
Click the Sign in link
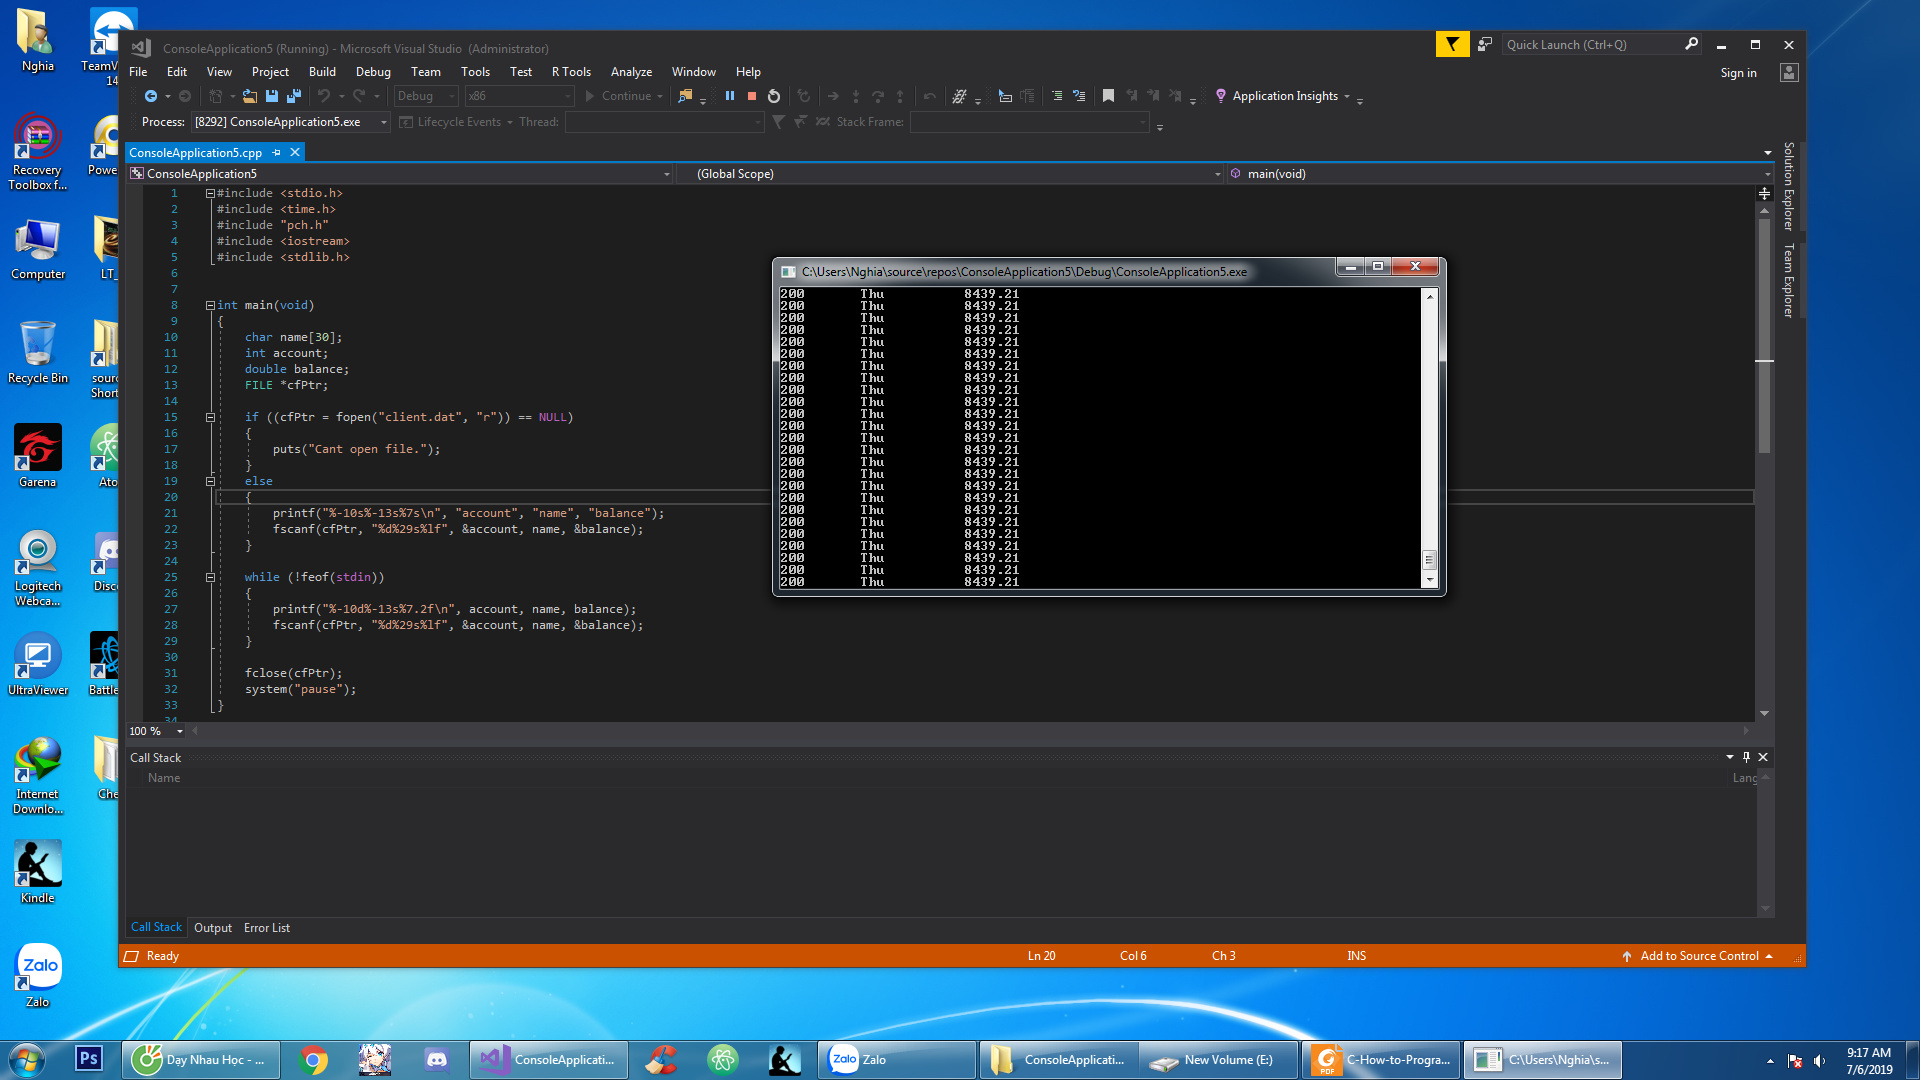pyautogui.click(x=1738, y=73)
